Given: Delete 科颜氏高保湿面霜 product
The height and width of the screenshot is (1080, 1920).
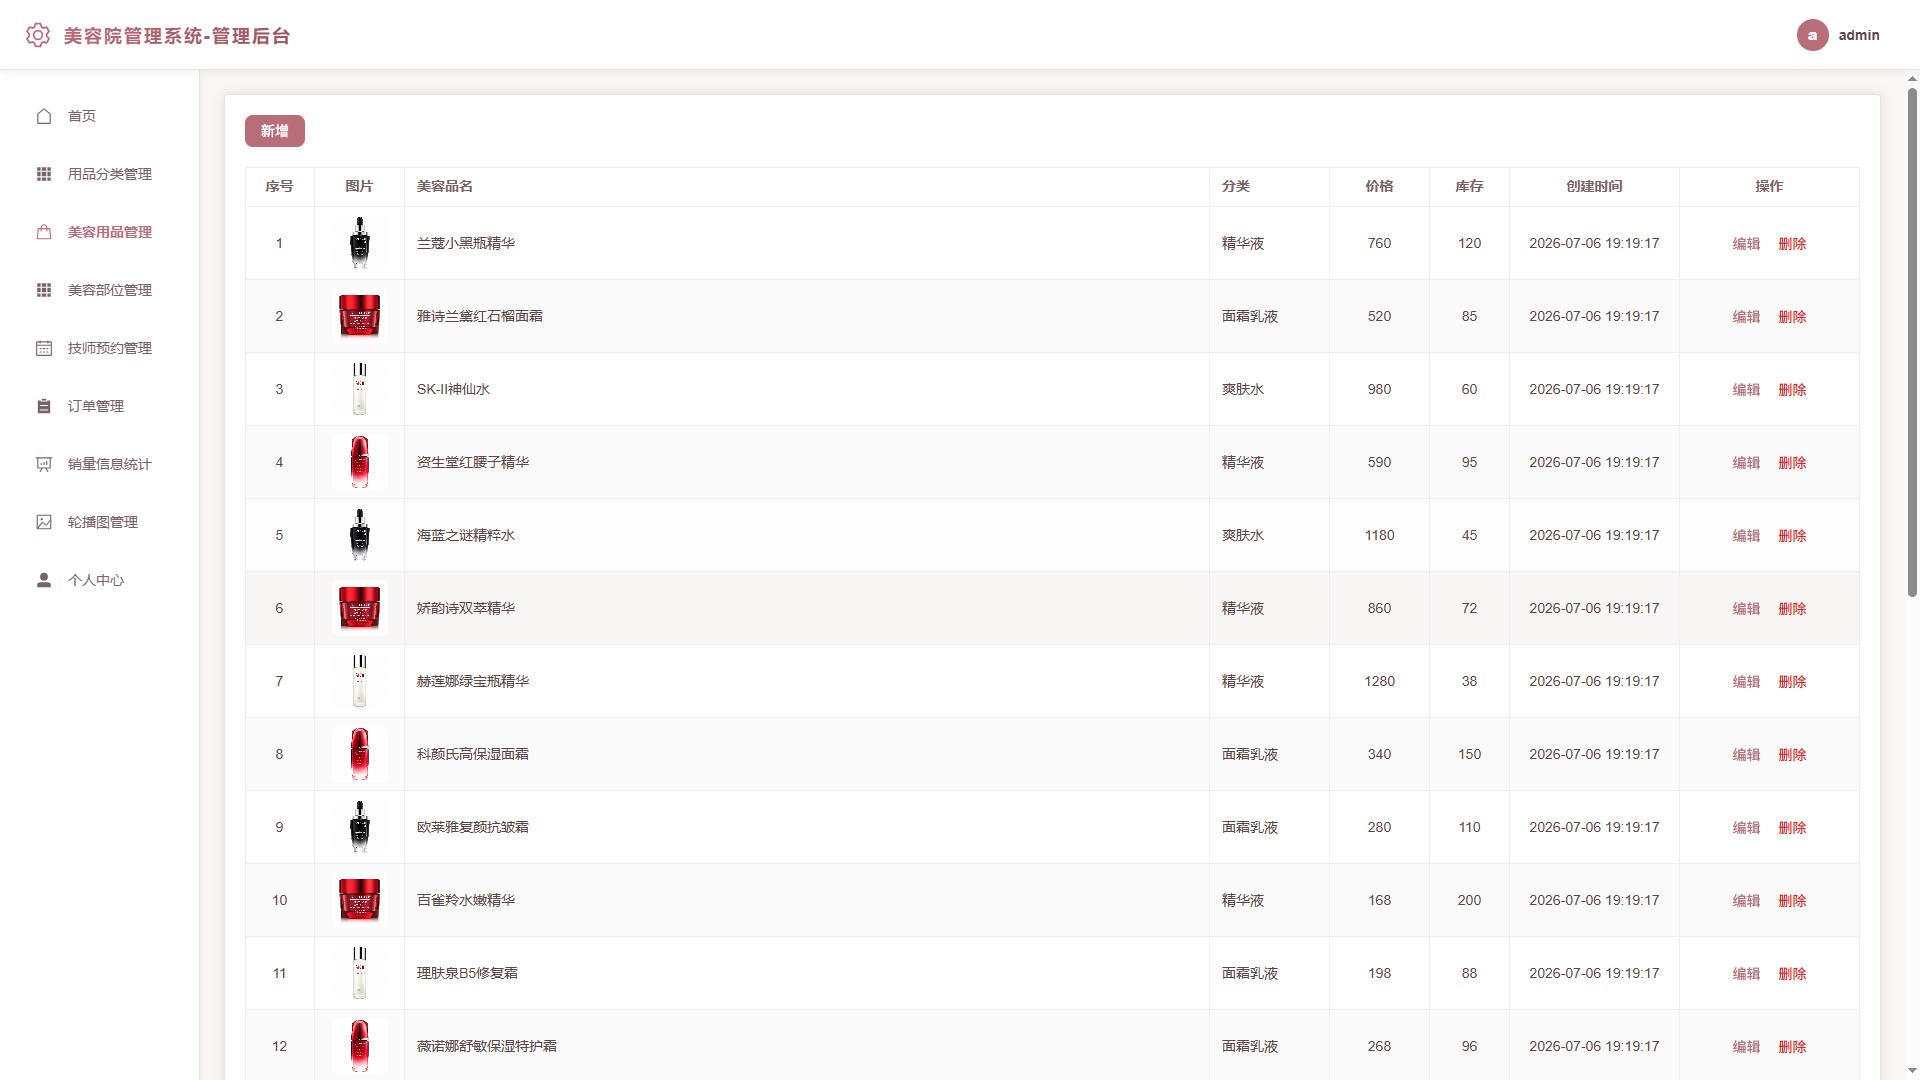Looking at the screenshot, I should 1792,755.
